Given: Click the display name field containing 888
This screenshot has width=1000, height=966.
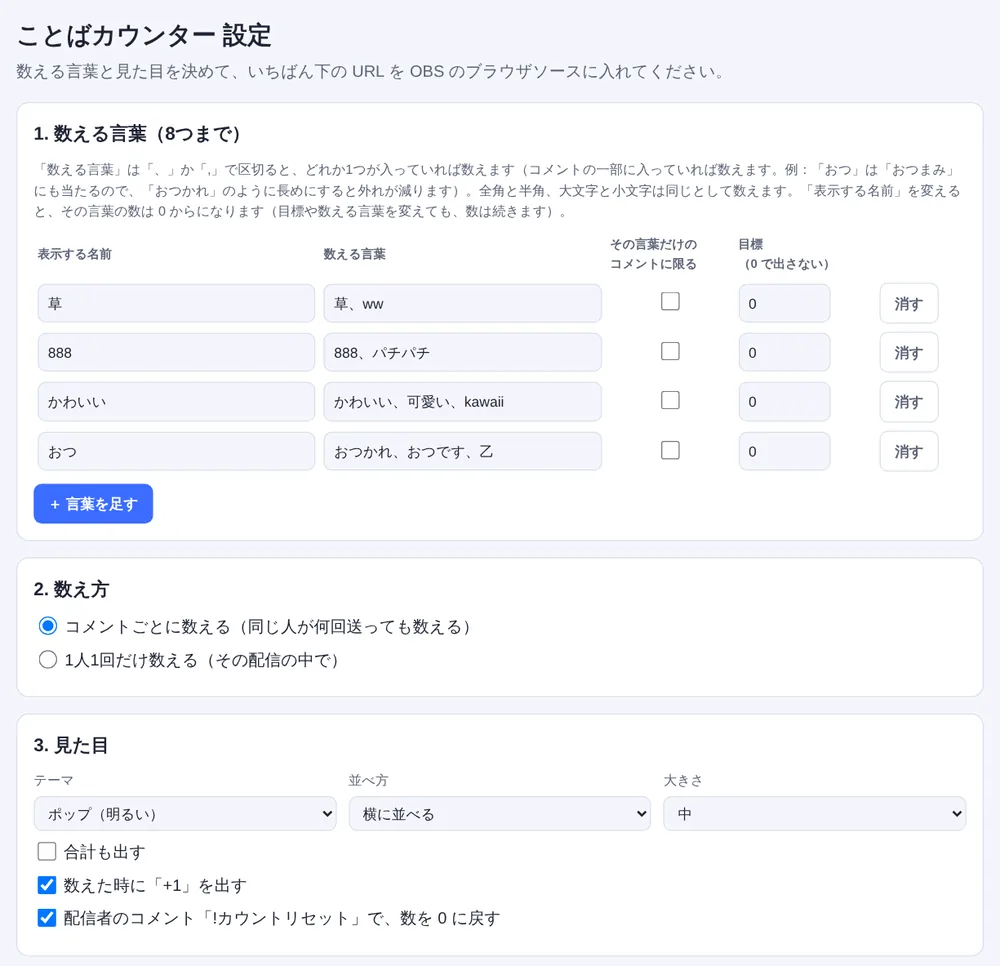Looking at the screenshot, I should pos(176,353).
